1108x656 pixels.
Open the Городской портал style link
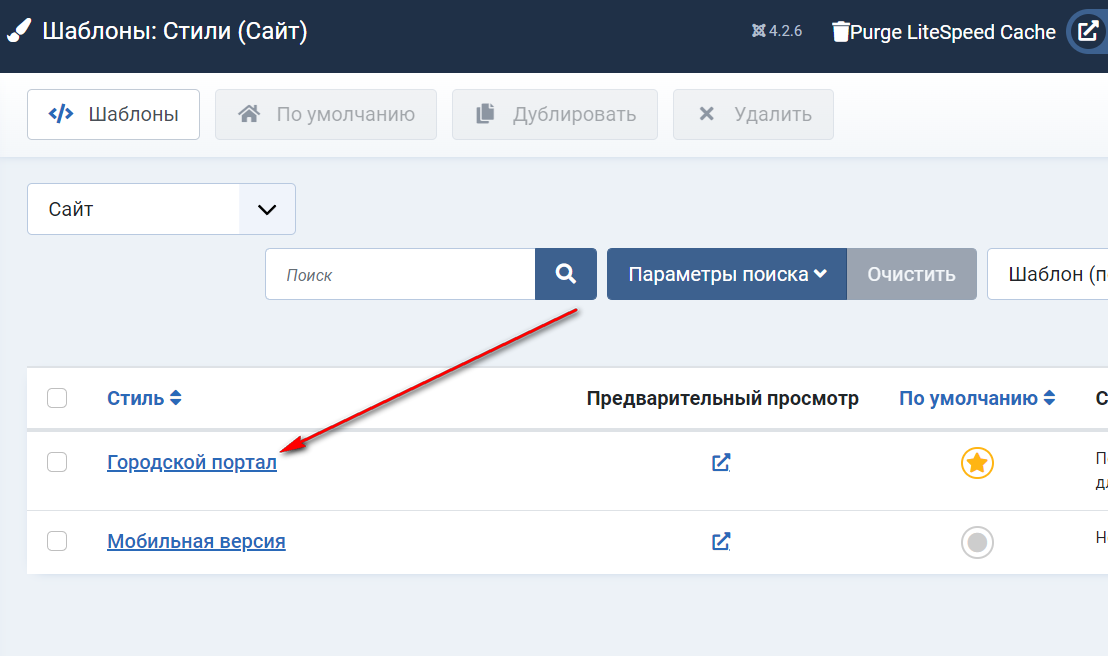192,463
